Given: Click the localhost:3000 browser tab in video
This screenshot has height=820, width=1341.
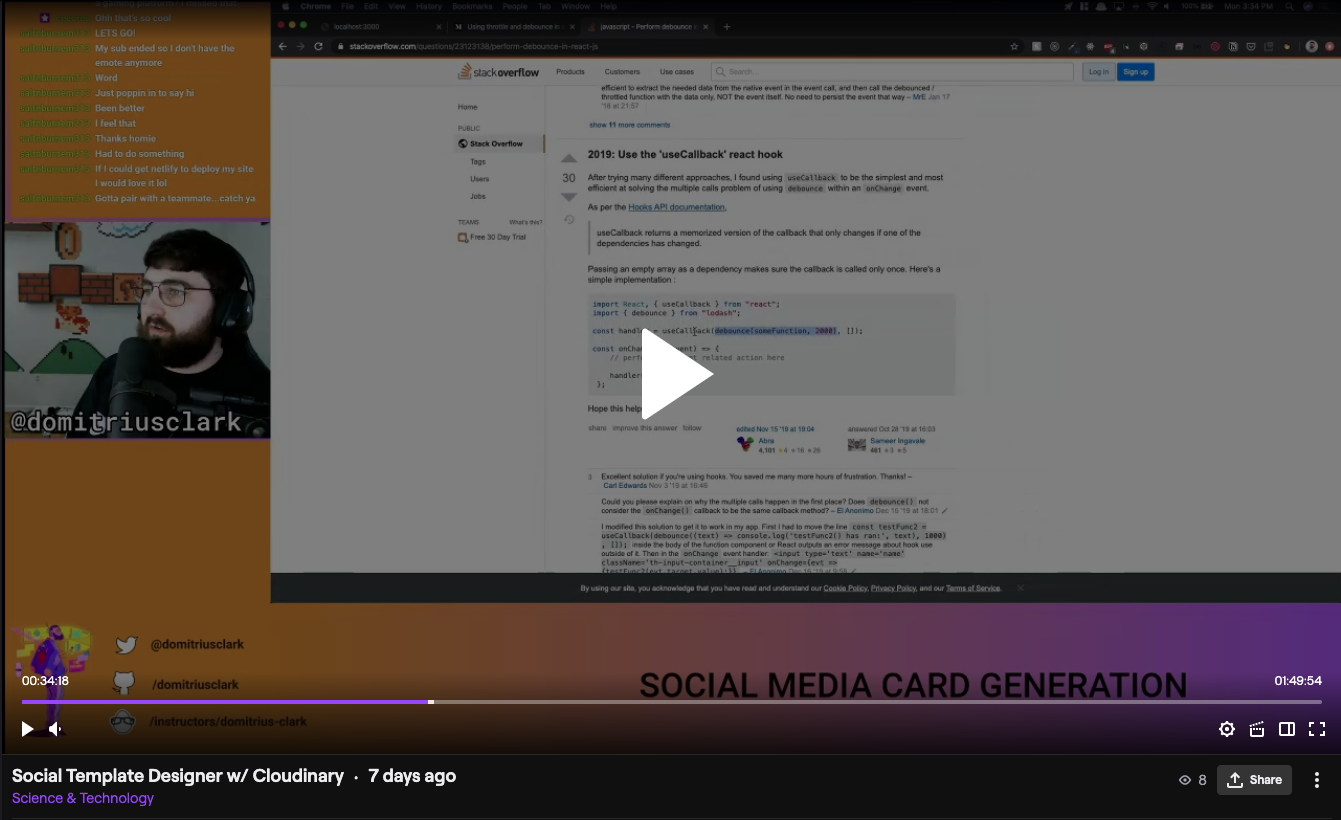Looking at the screenshot, I should [380, 26].
